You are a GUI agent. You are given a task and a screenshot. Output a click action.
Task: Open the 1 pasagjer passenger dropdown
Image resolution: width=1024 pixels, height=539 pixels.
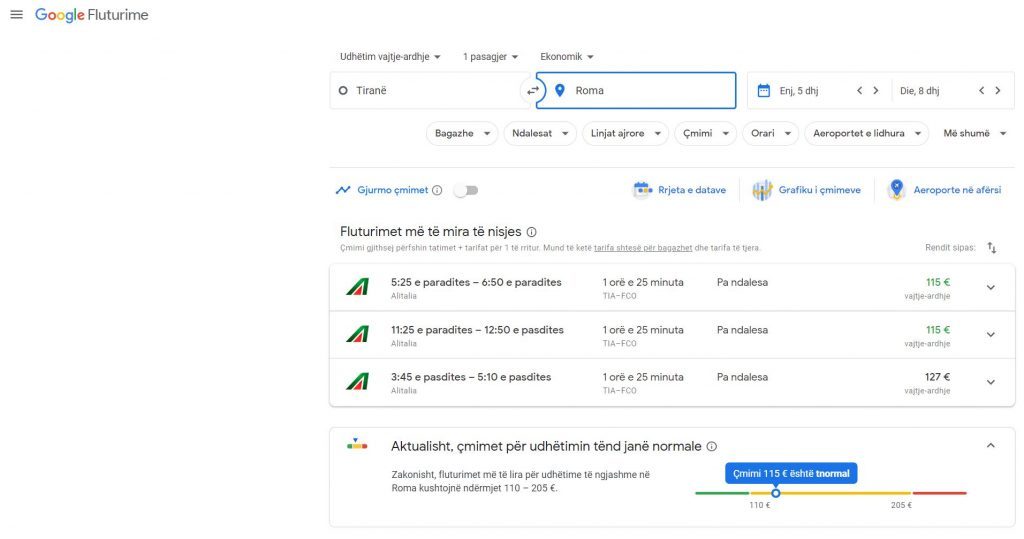tap(491, 57)
